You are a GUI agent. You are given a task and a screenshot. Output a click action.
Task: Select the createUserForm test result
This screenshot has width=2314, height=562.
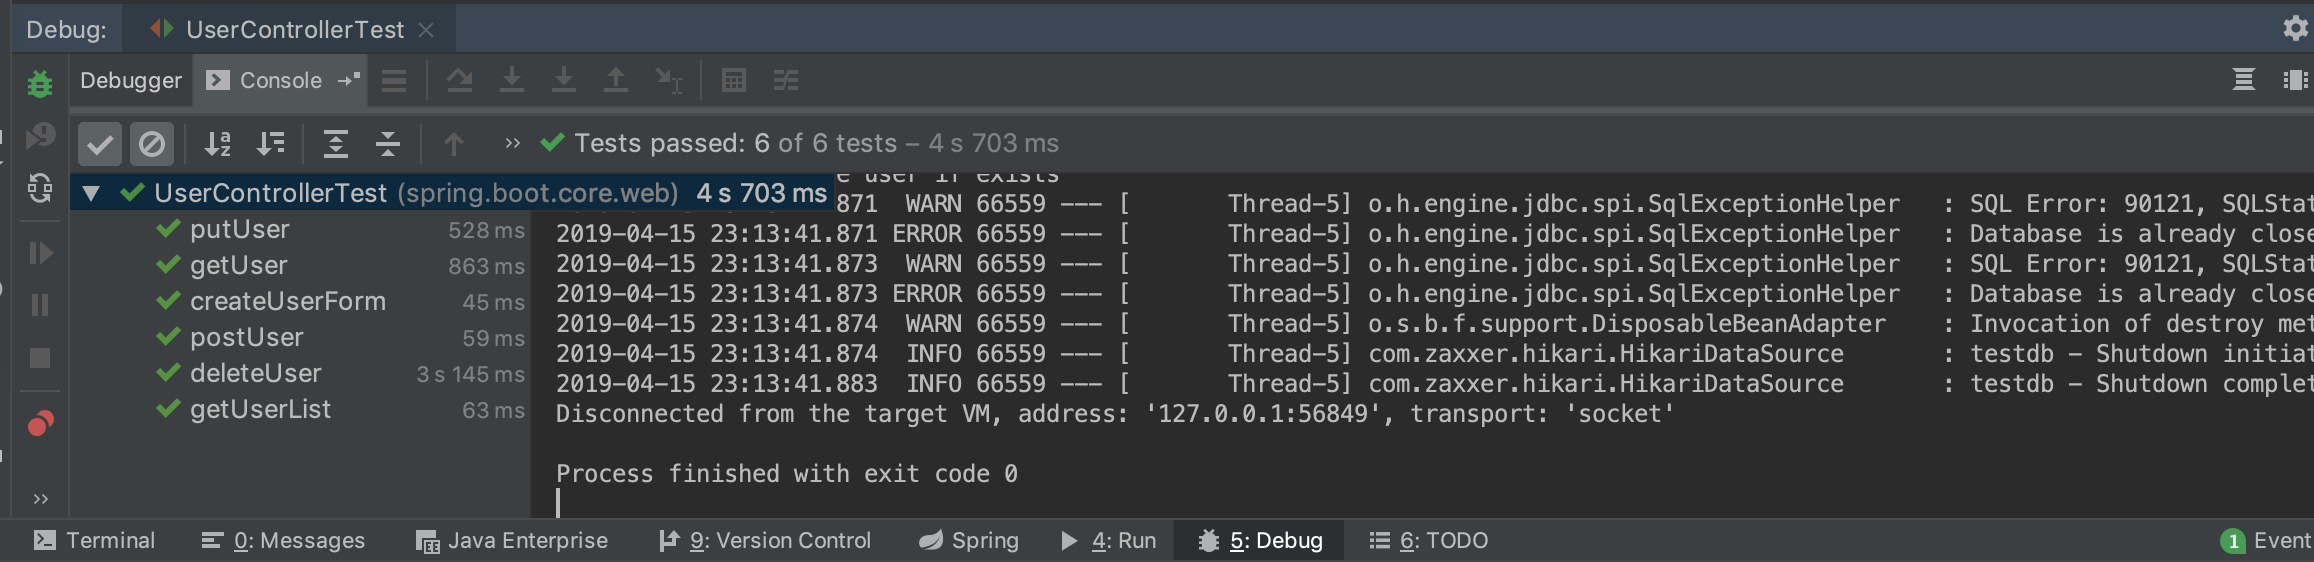300,302
